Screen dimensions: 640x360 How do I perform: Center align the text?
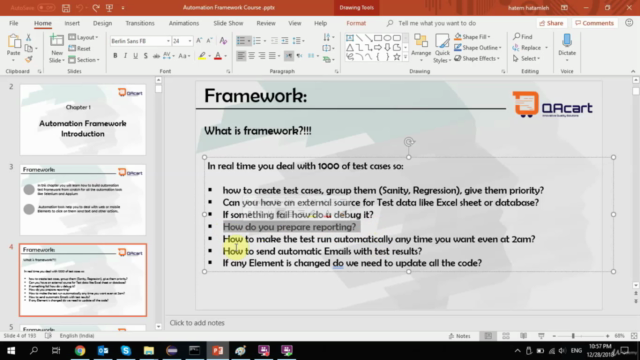251,56
